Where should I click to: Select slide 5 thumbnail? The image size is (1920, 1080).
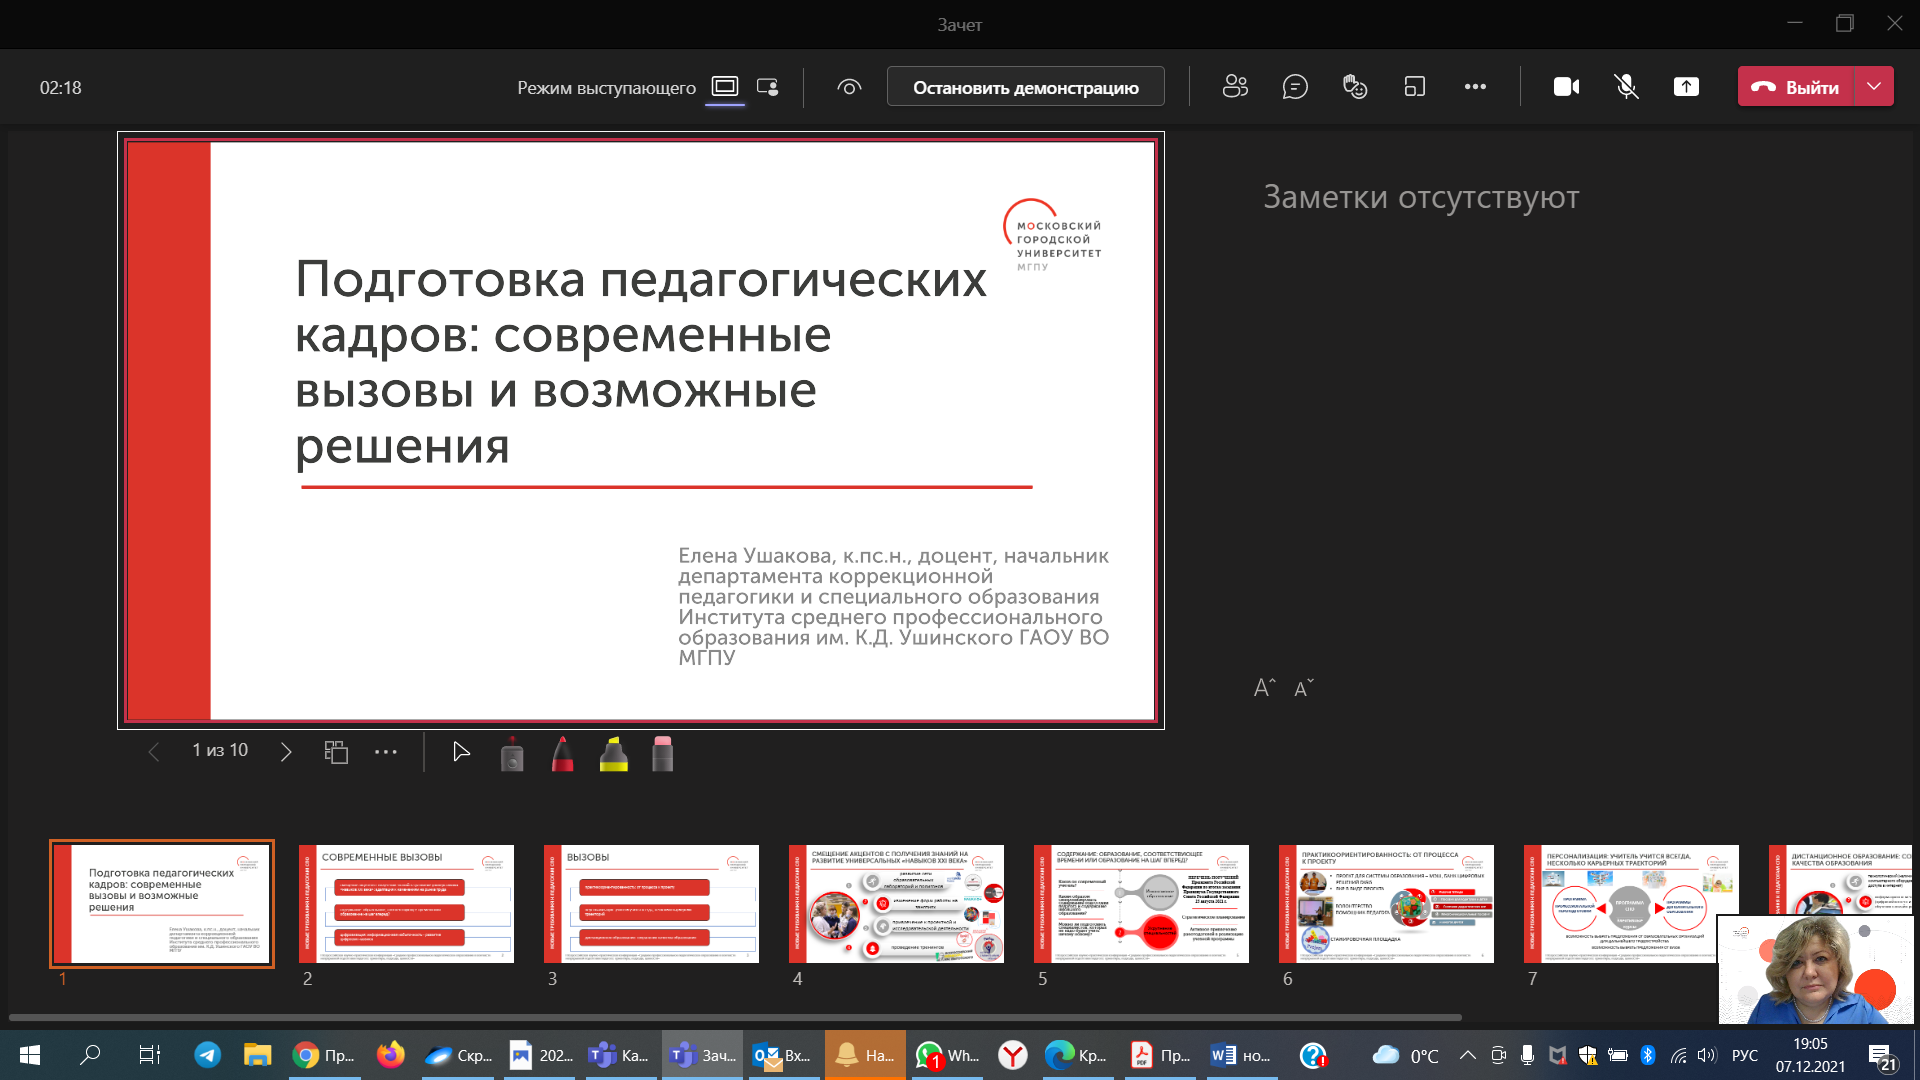pos(1141,903)
